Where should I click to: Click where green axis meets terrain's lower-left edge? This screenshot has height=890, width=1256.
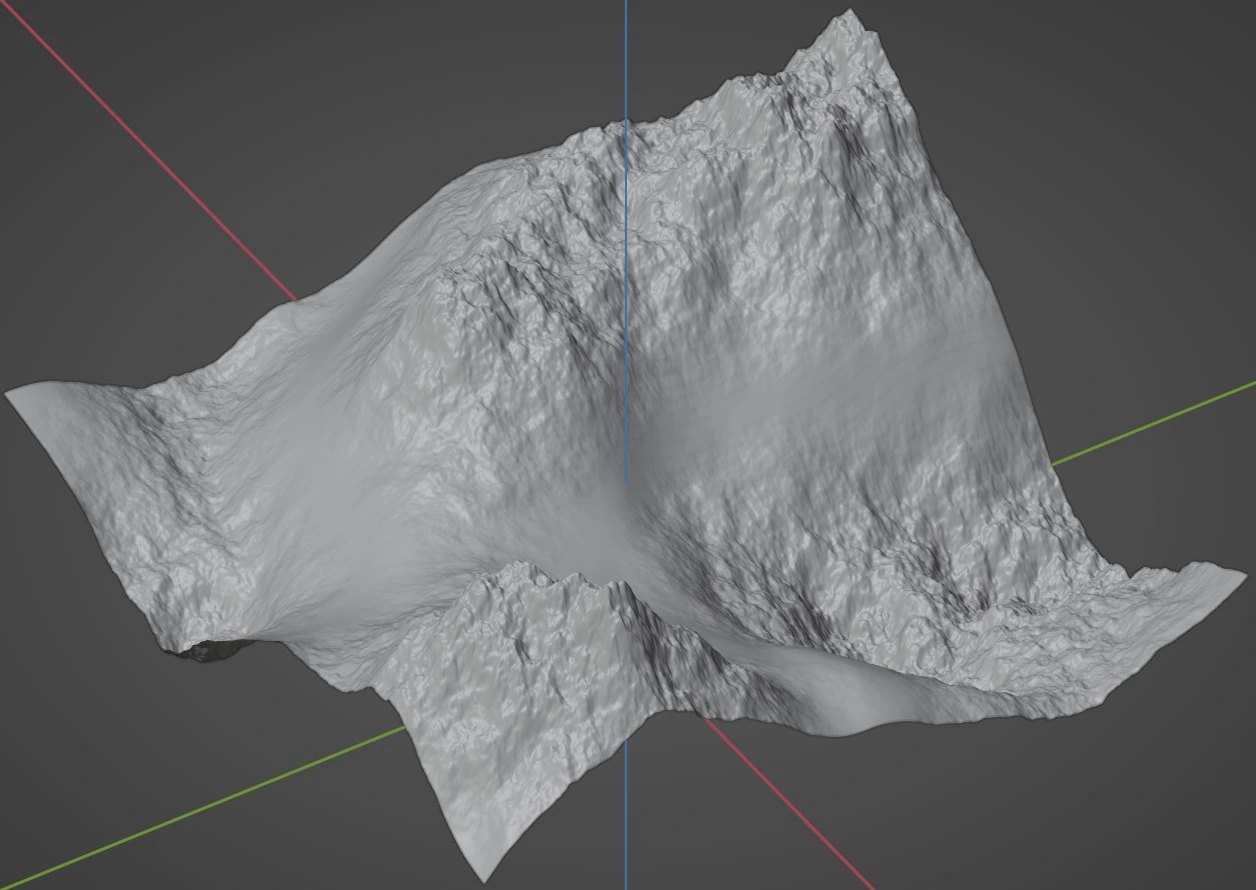tap(405, 729)
